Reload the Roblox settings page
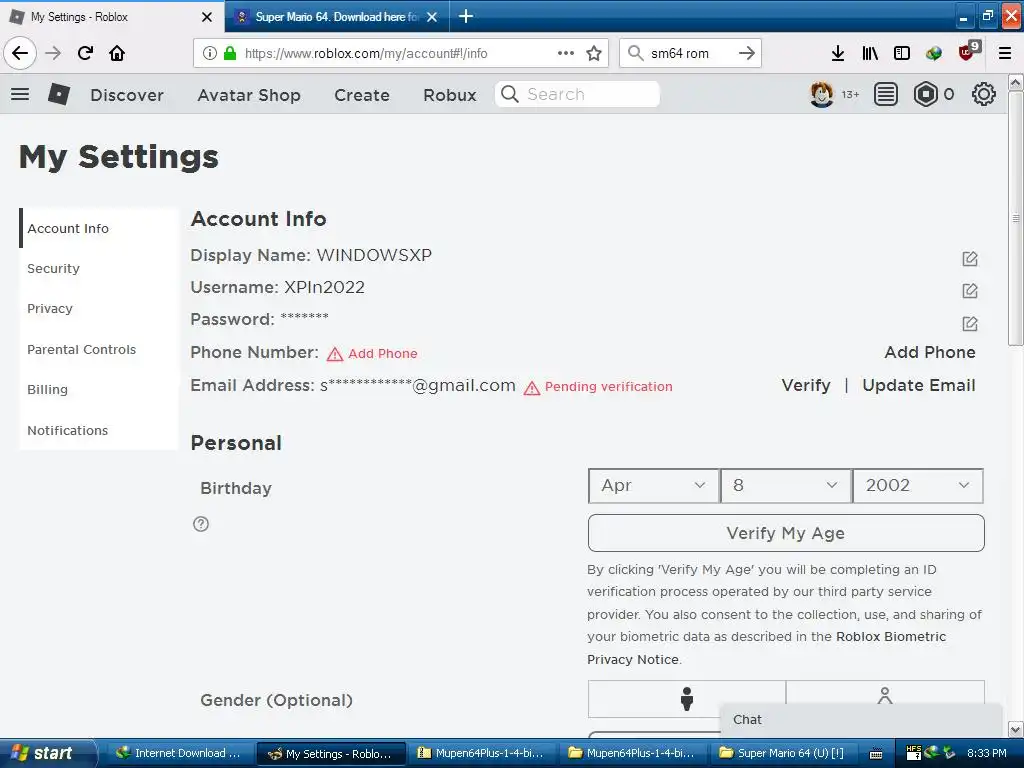Screen dimensions: 1024x768 [85, 53]
